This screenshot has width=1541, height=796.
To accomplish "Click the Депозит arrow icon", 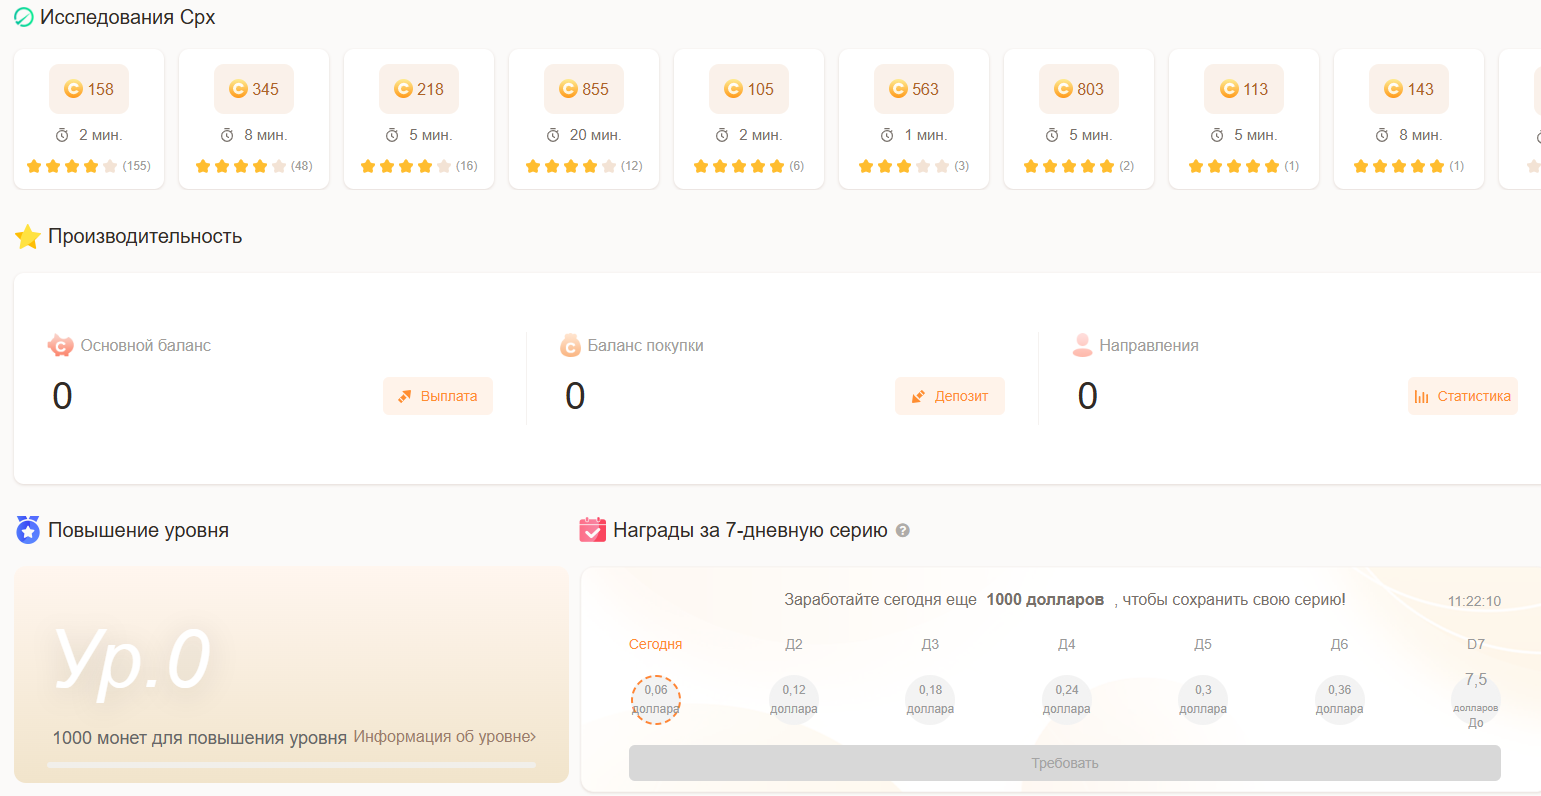I will click(x=918, y=396).
